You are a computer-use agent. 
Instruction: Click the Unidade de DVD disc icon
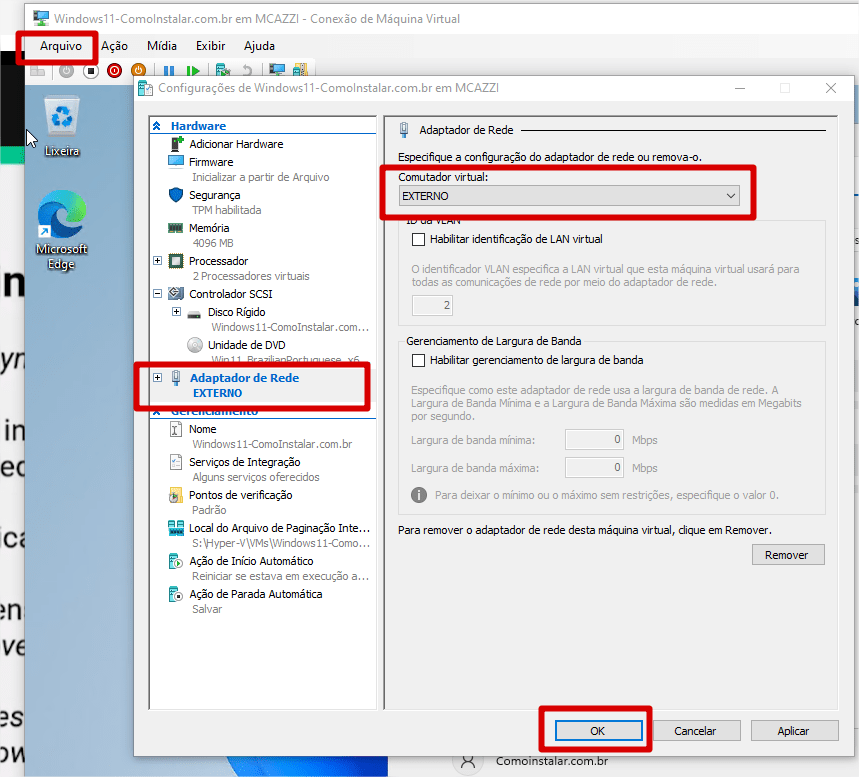(x=195, y=345)
